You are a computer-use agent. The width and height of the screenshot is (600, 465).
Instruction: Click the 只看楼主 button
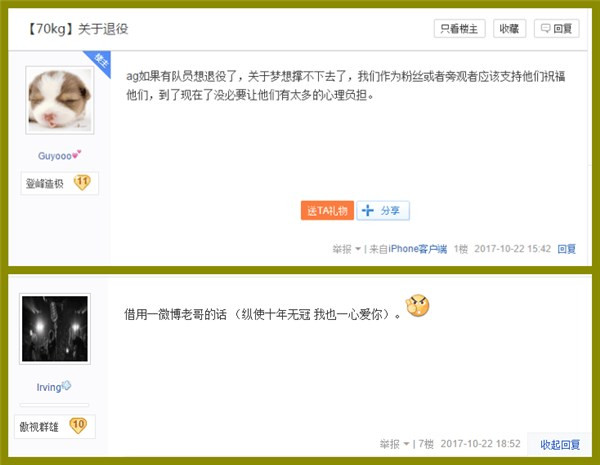point(459,29)
